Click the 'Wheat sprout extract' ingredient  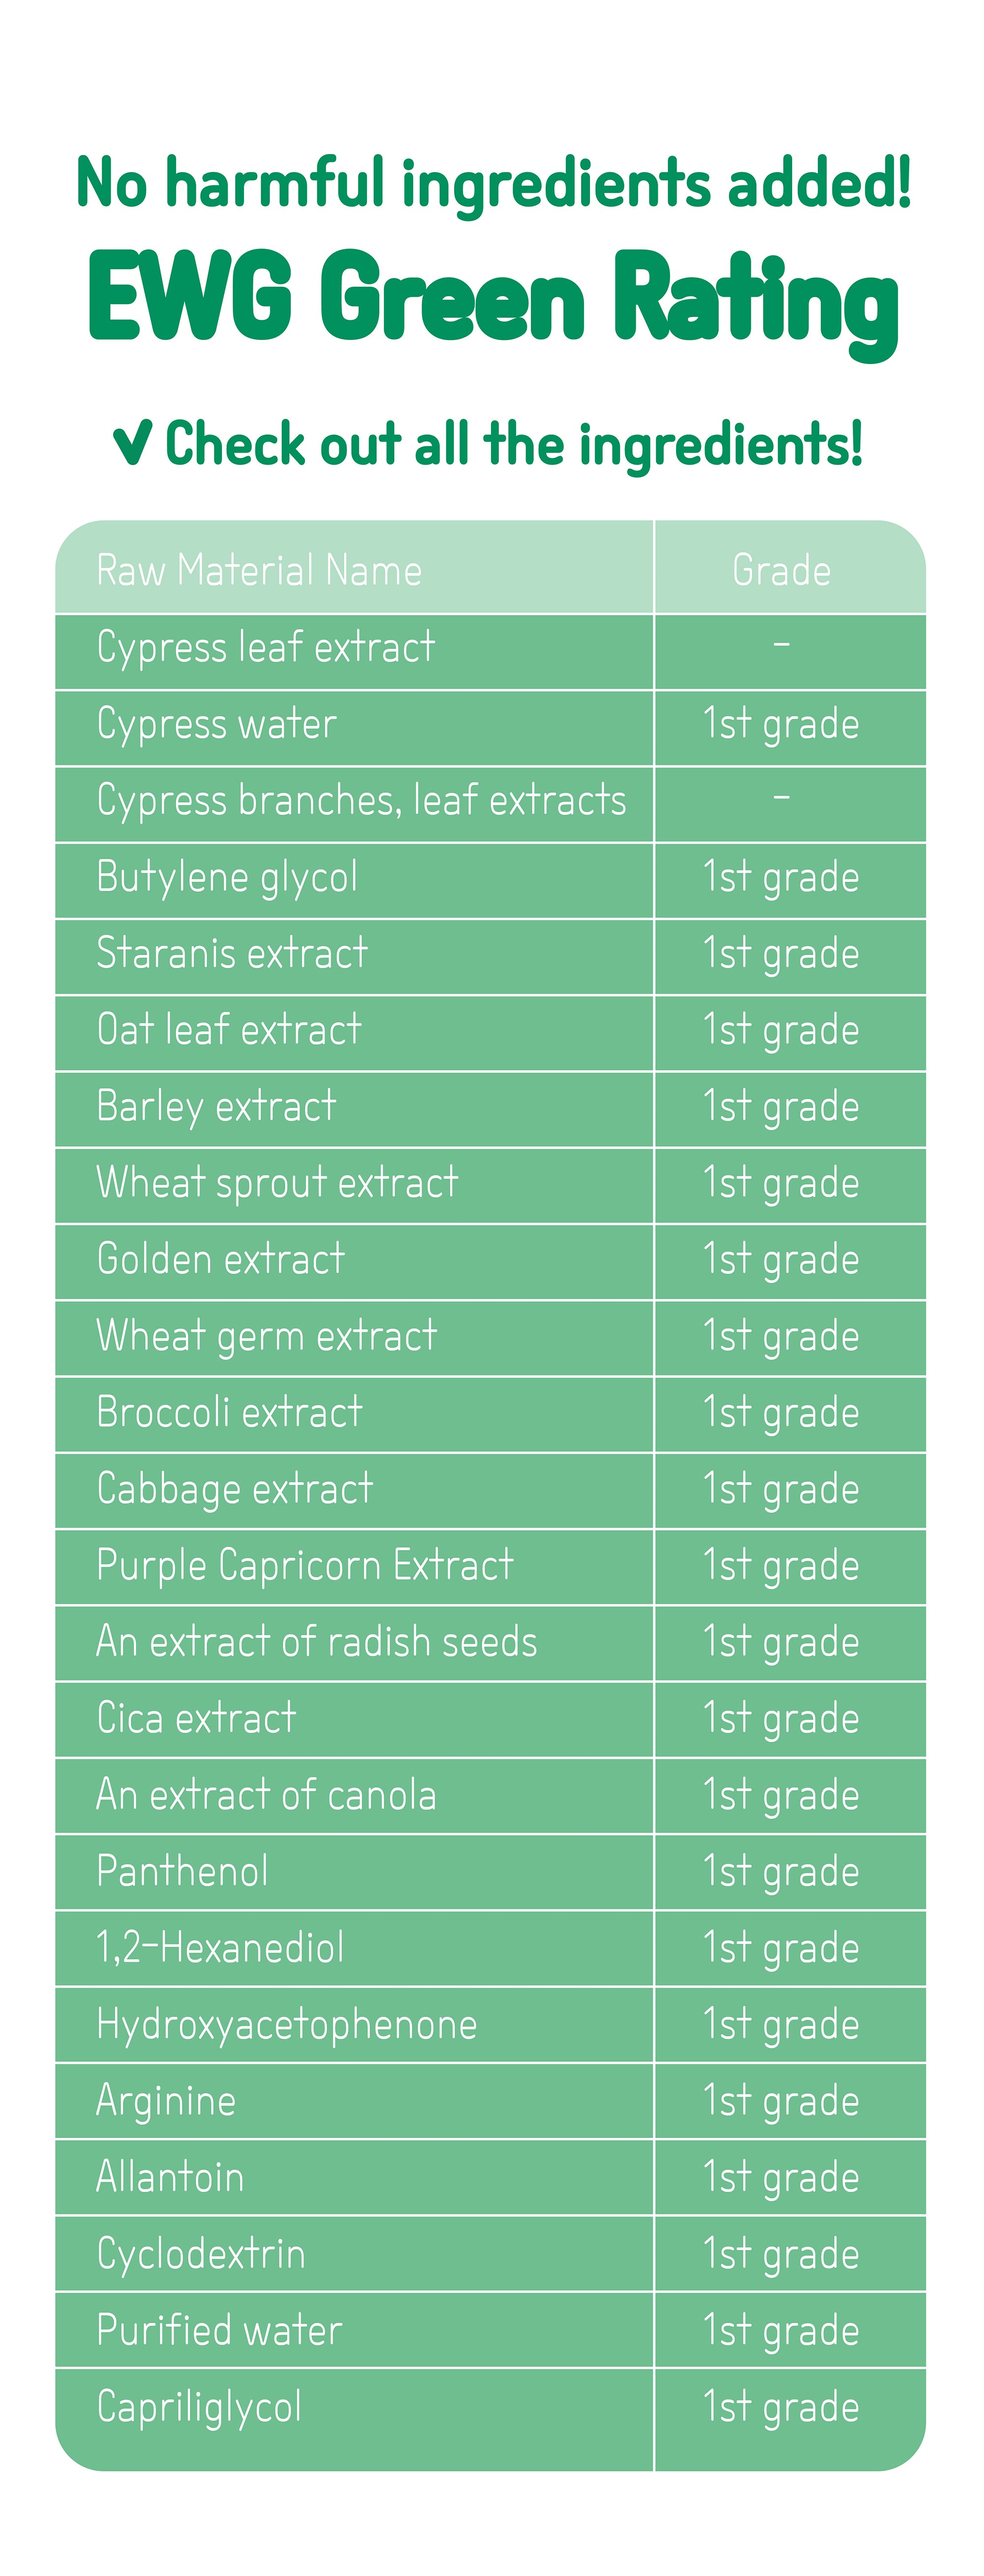pos(277,1183)
